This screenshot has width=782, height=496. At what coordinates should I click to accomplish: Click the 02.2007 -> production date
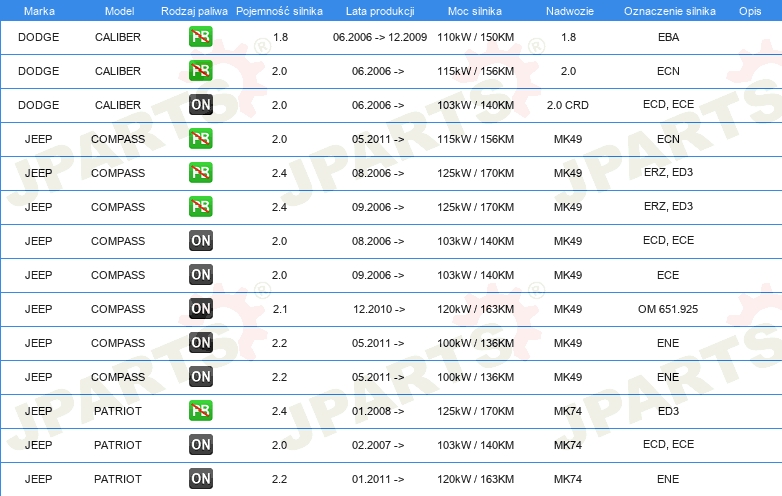click(x=378, y=445)
